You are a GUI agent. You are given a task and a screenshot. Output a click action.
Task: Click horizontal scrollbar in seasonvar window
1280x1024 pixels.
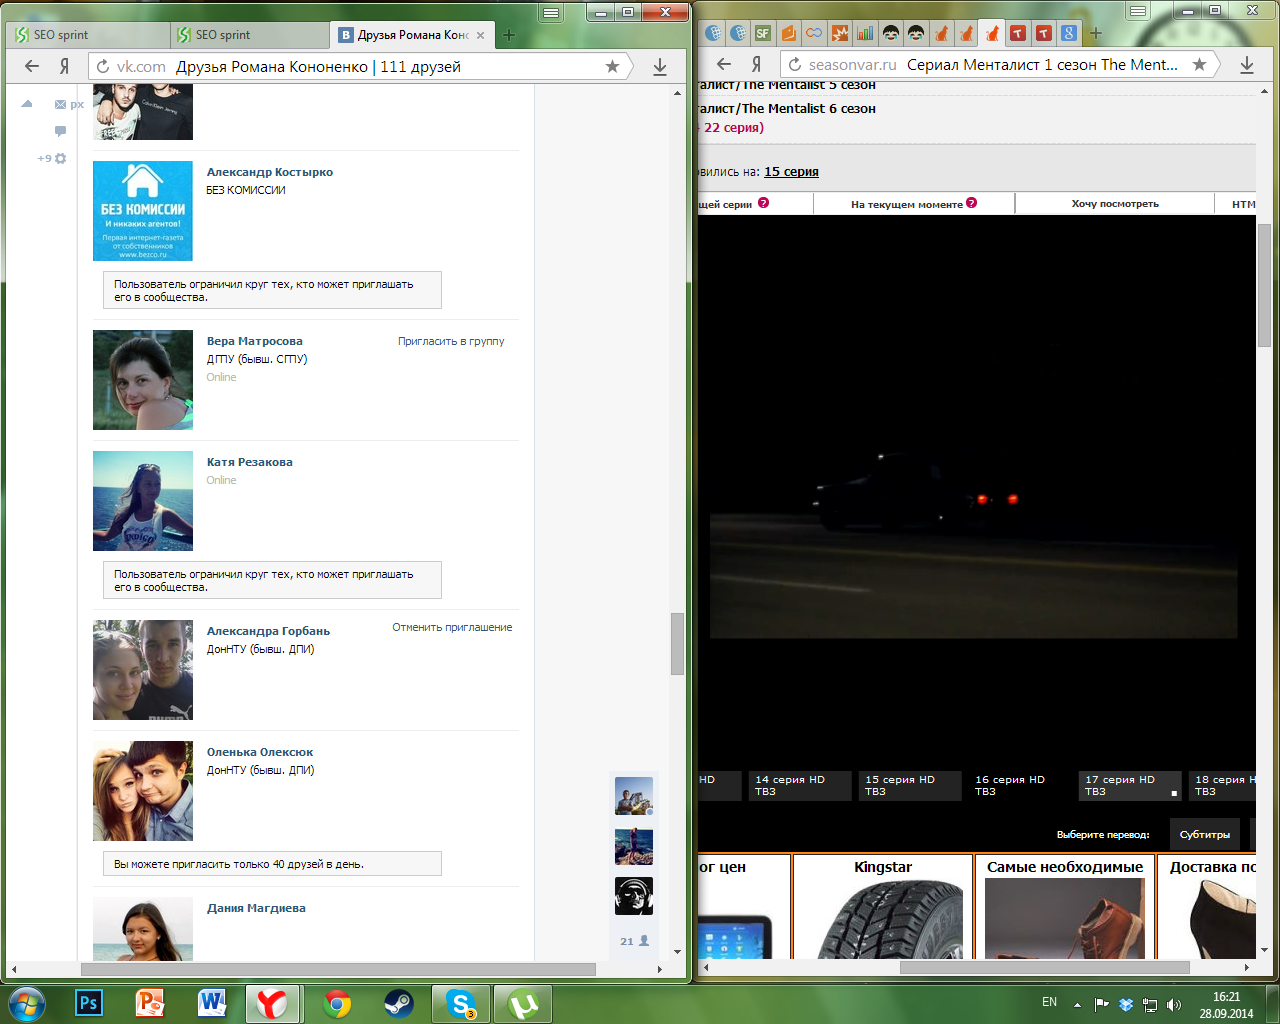pos(1044,967)
